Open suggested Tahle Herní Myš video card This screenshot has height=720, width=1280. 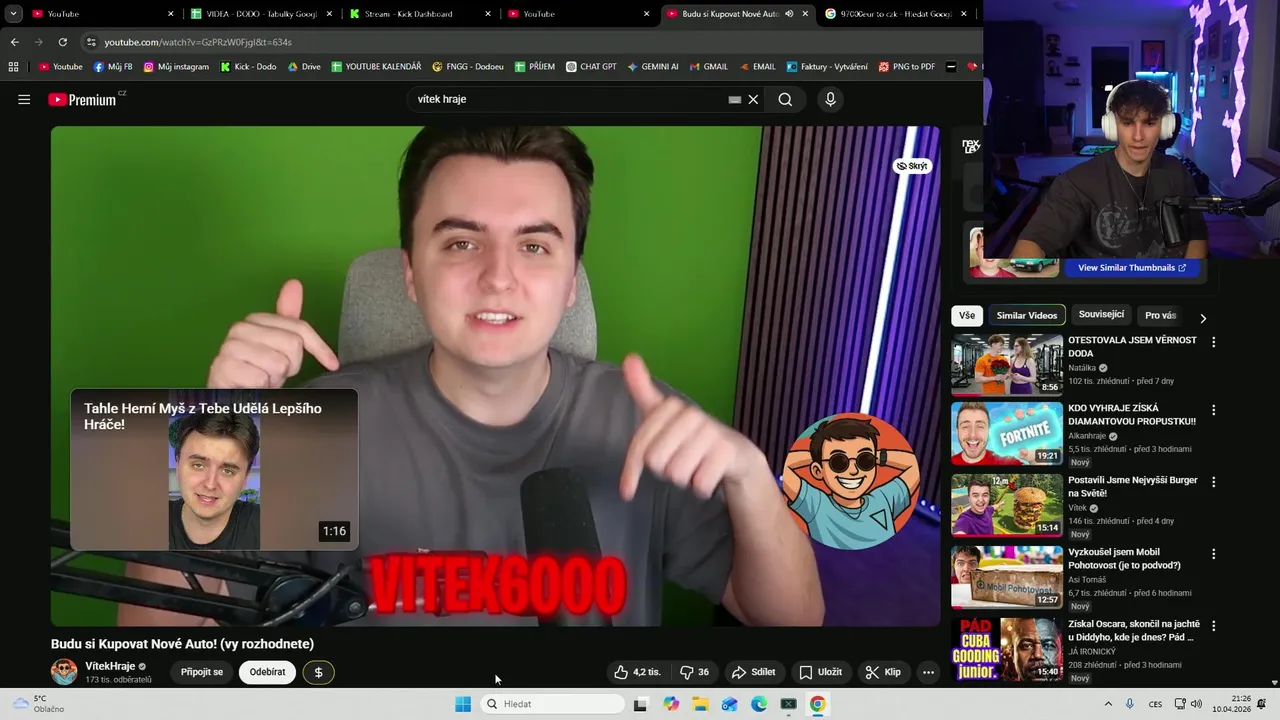pos(214,470)
